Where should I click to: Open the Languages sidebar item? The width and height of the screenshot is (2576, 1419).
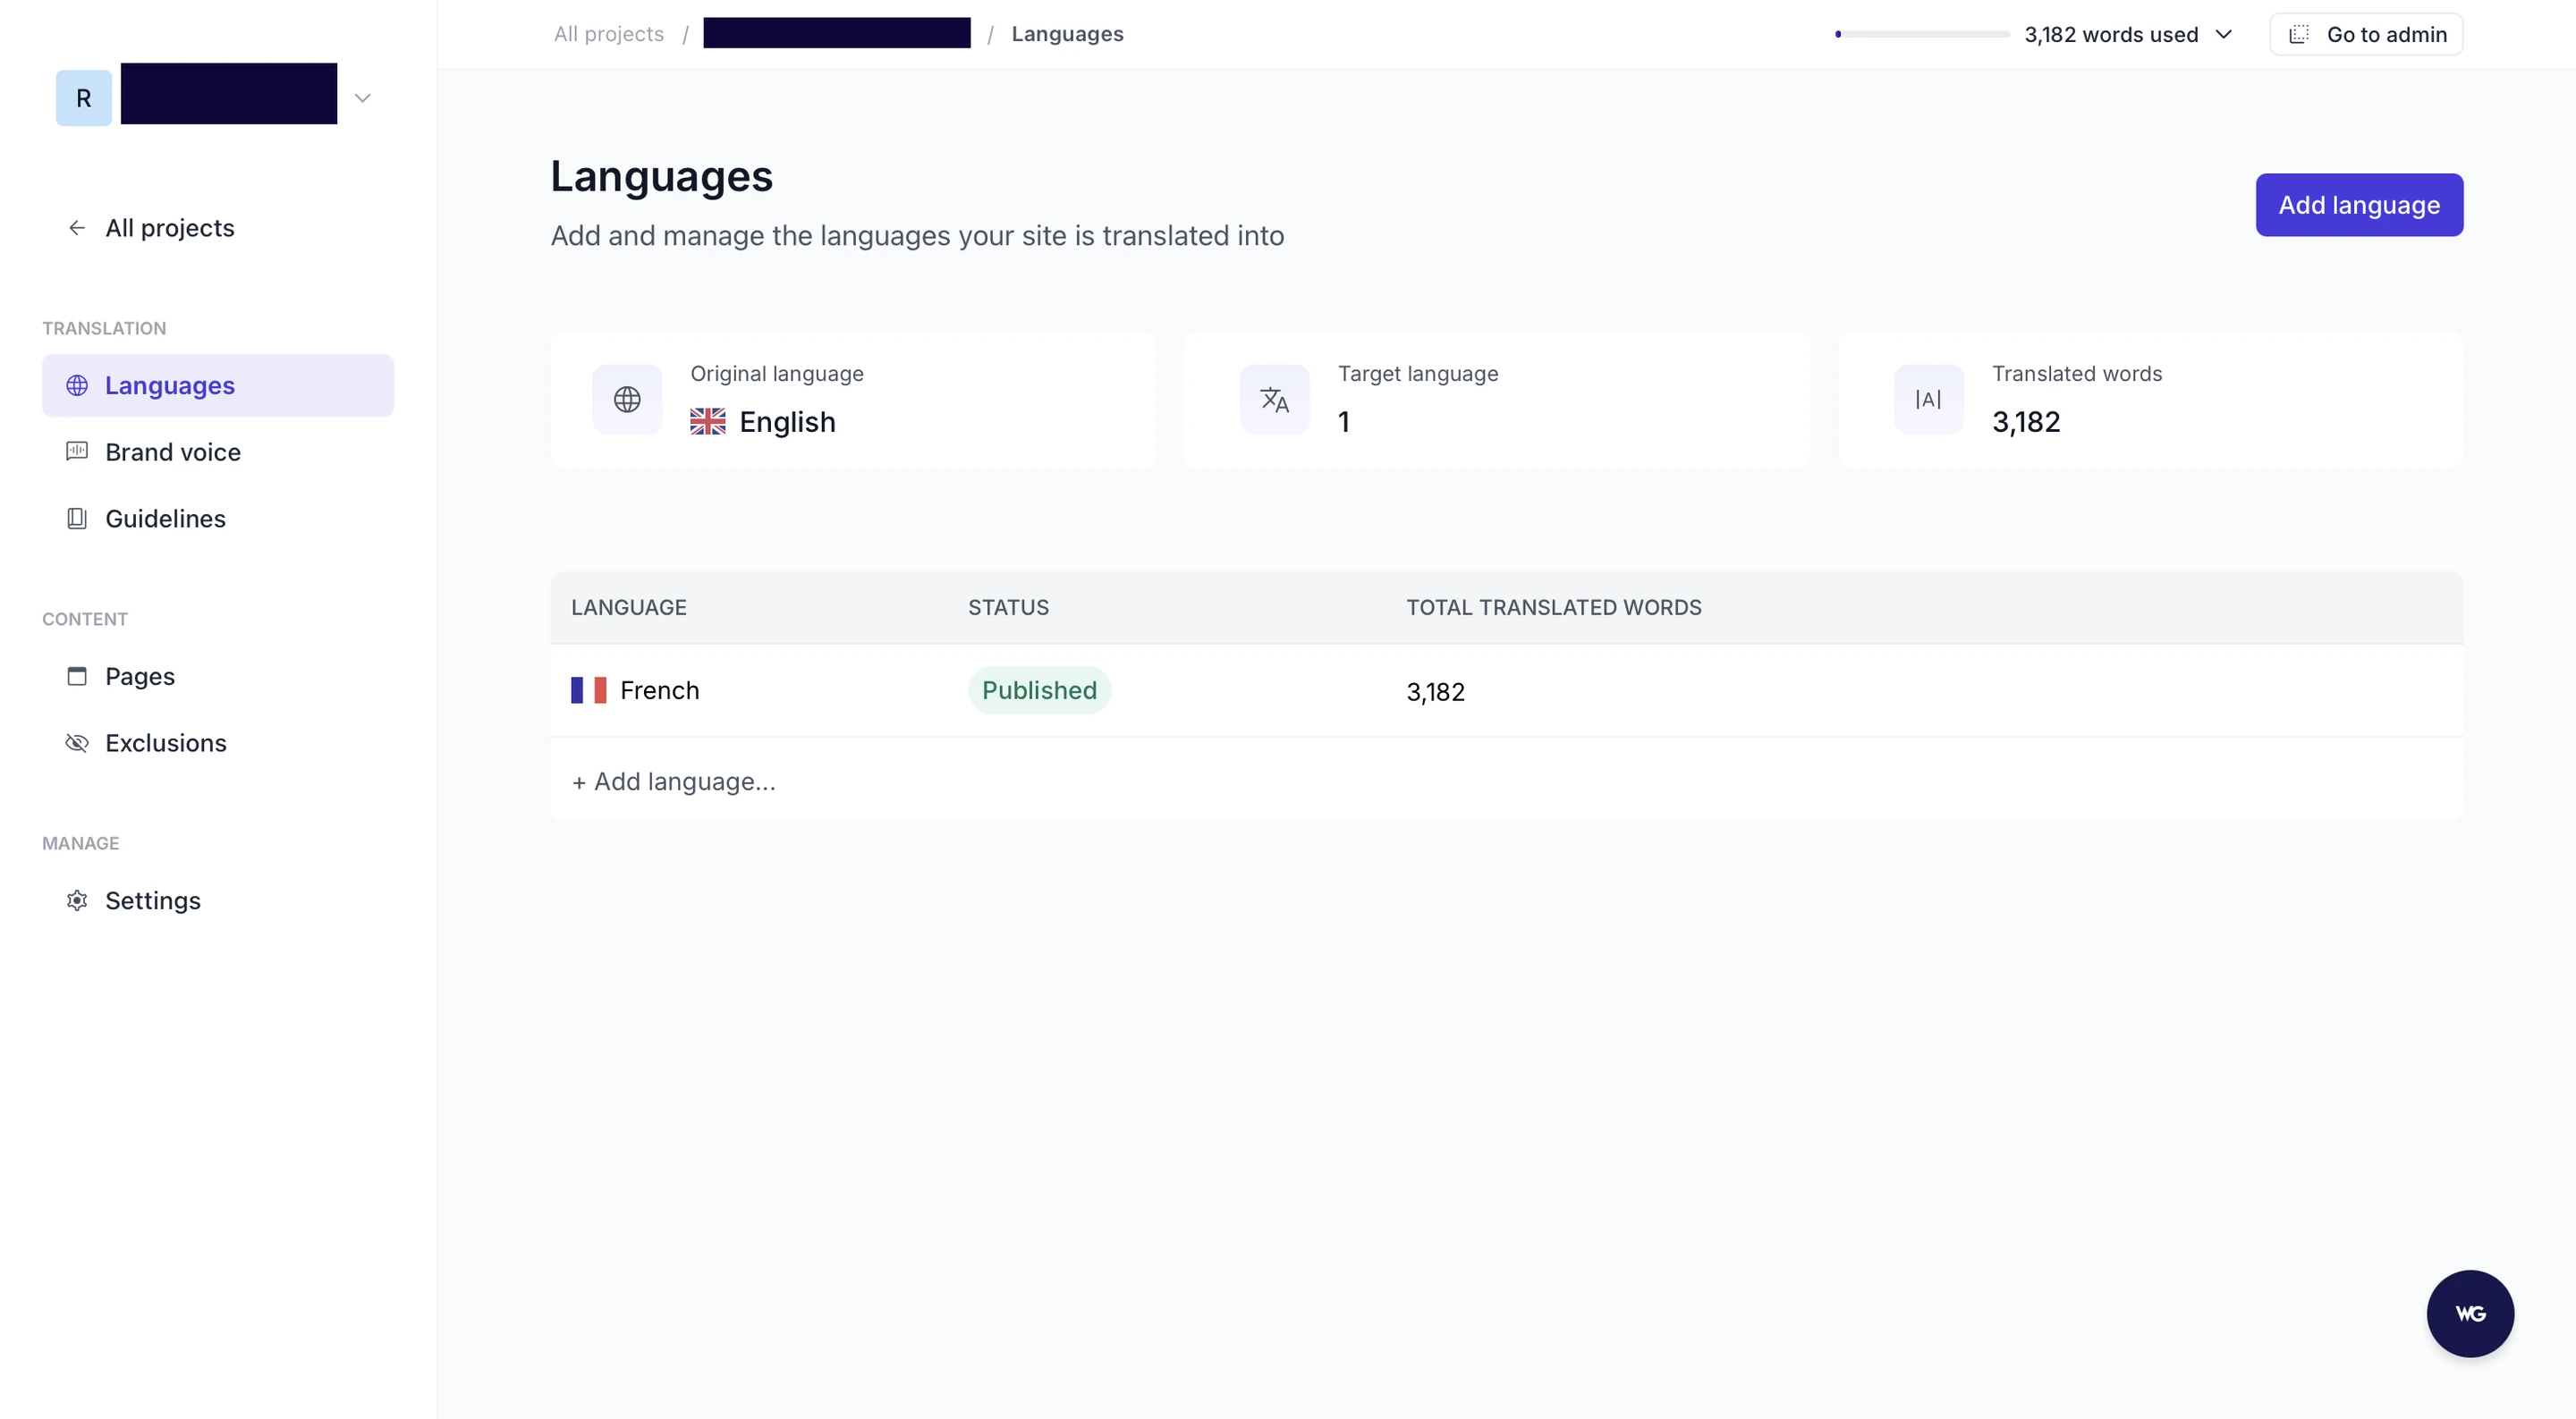(x=218, y=385)
